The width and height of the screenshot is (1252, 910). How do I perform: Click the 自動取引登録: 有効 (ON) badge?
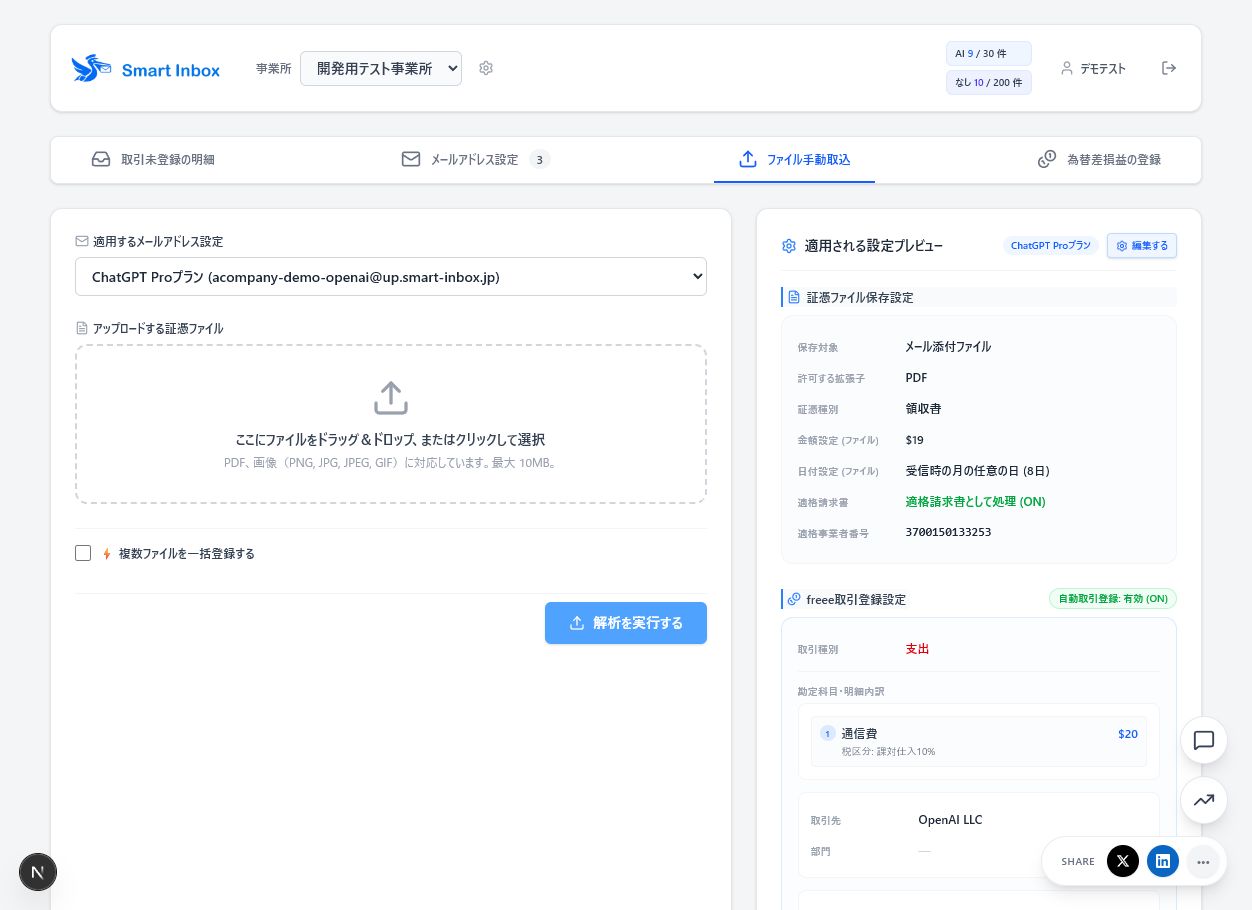[x=1113, y=599]
